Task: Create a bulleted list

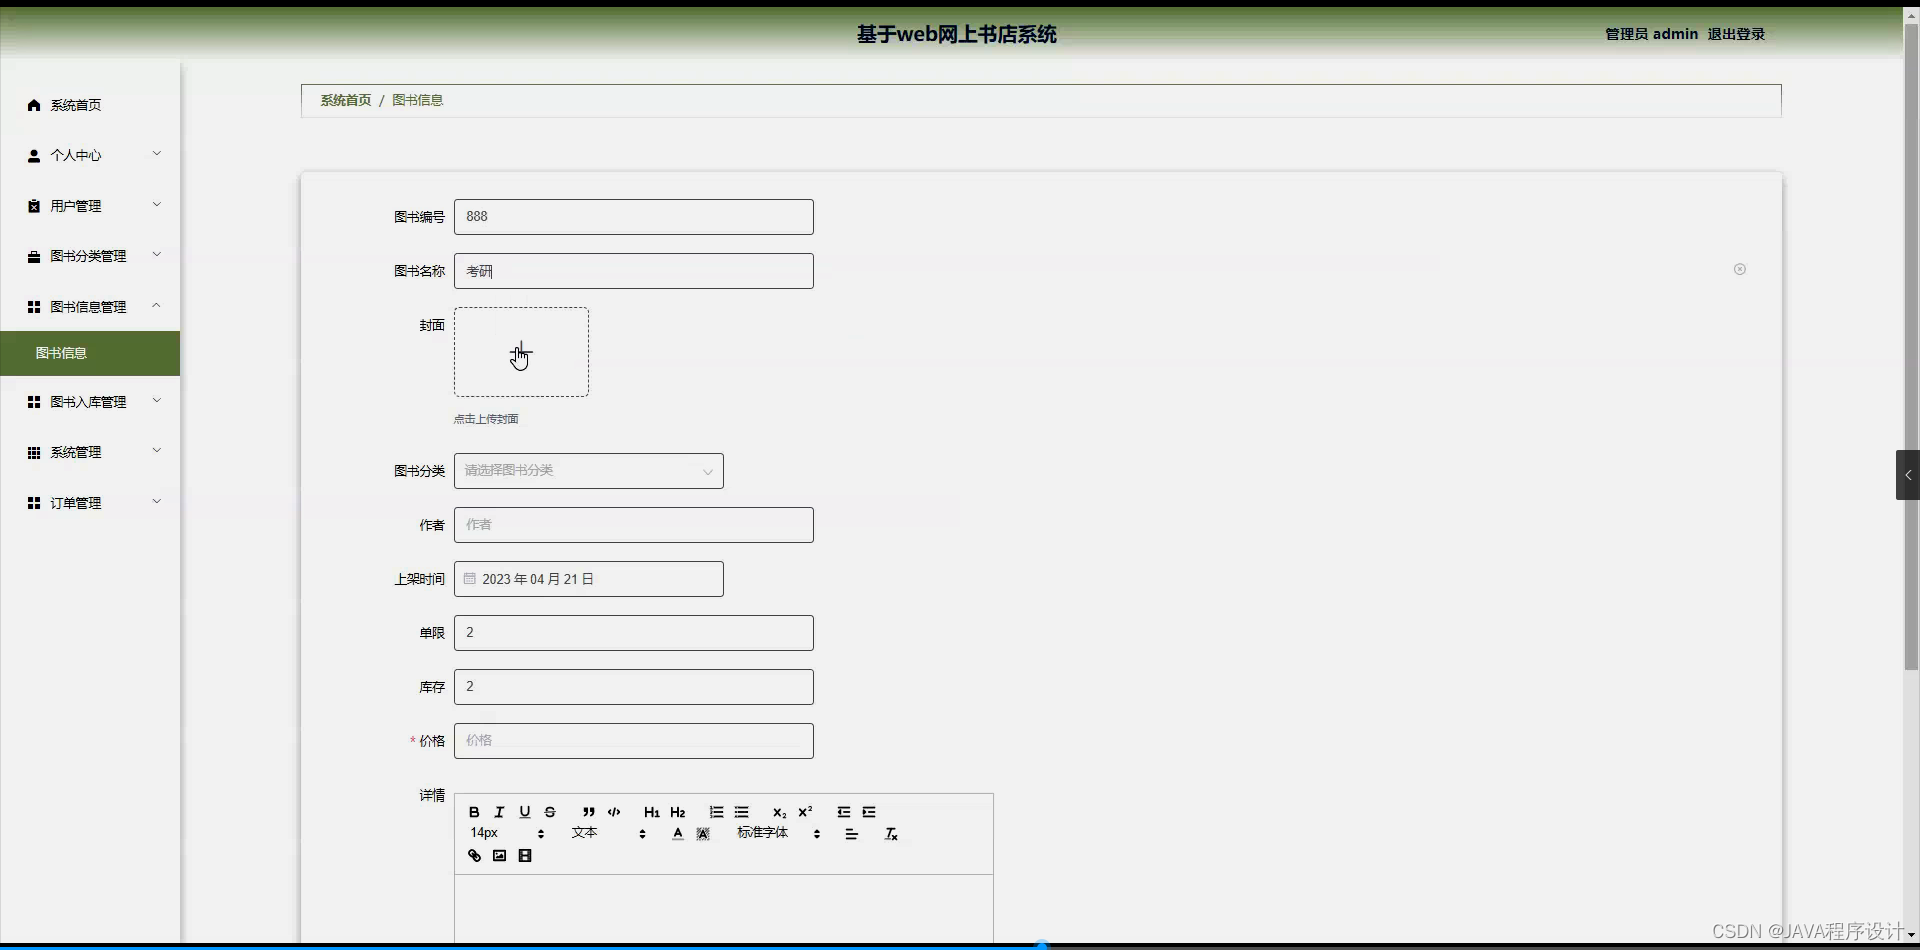Action: pyautogui.click(x=742, y=812)
